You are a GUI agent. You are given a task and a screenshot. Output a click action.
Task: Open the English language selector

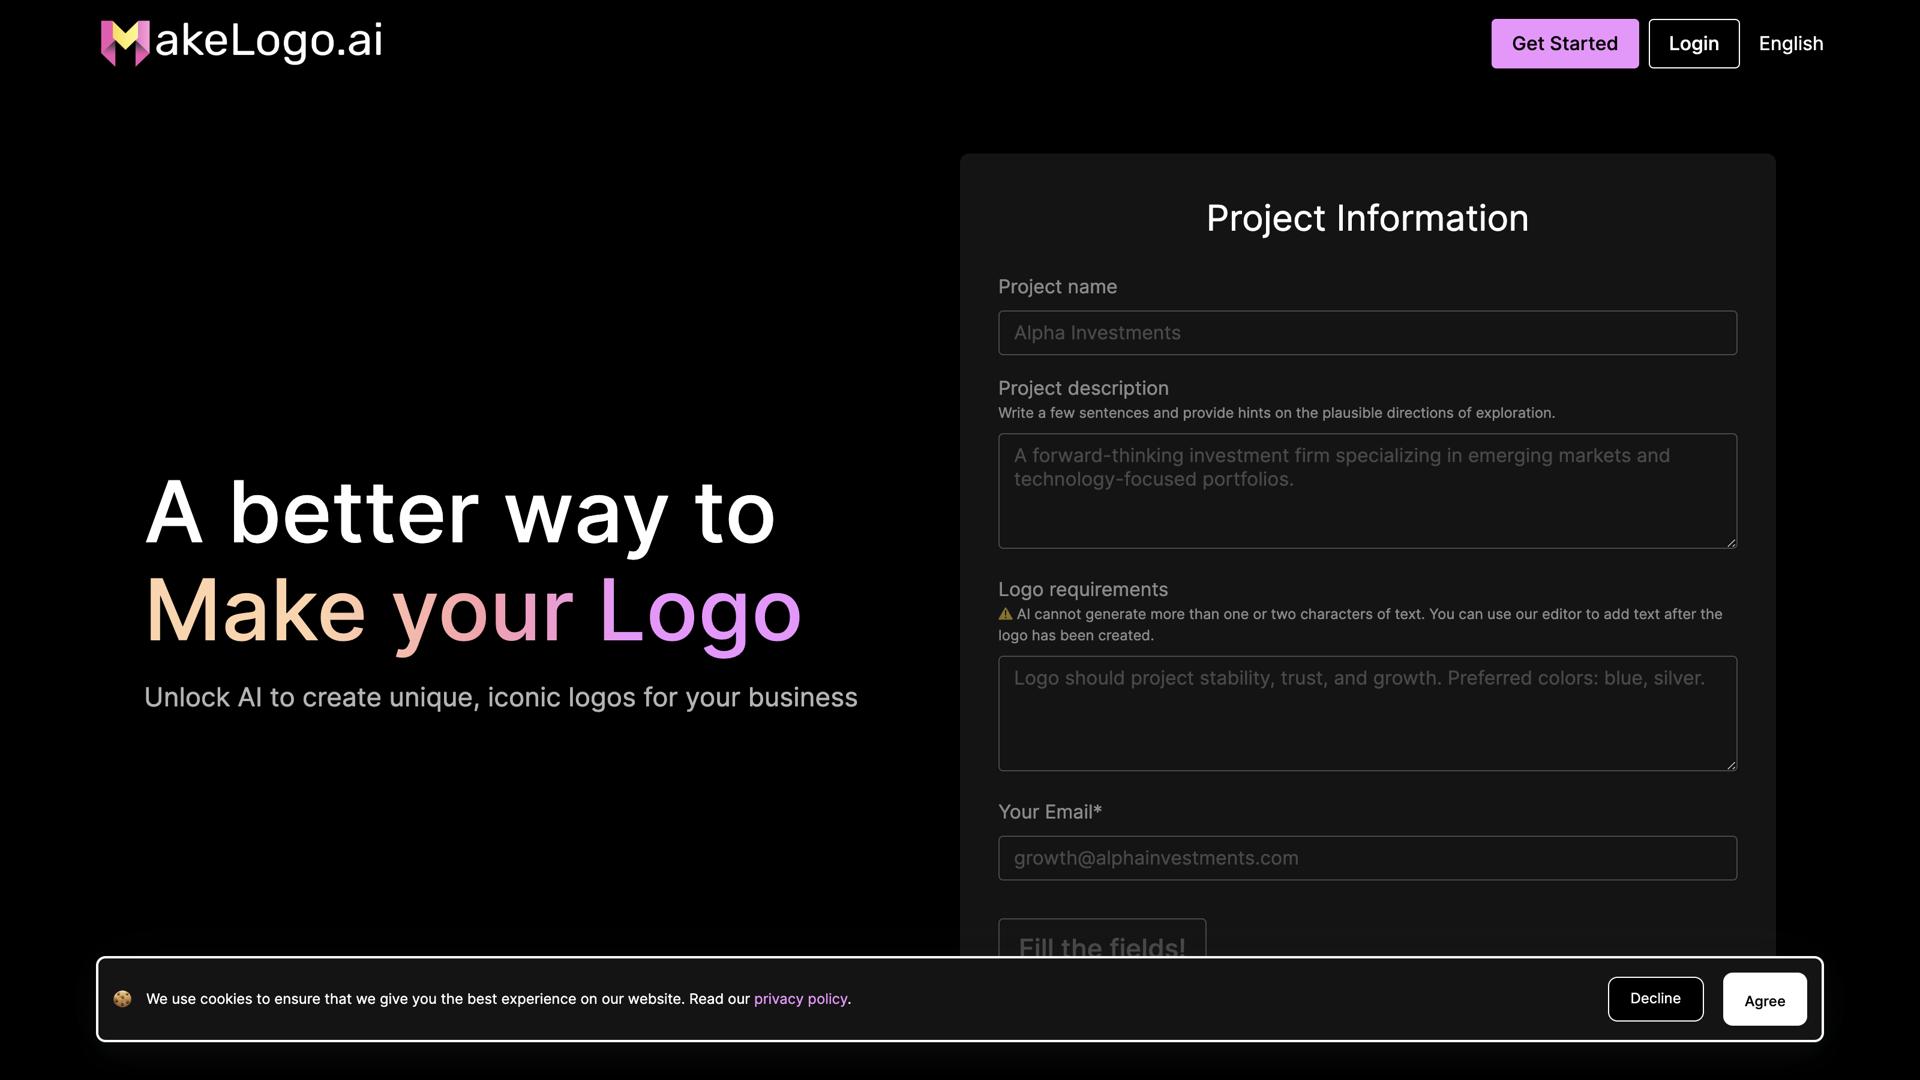pos(1790,44)
